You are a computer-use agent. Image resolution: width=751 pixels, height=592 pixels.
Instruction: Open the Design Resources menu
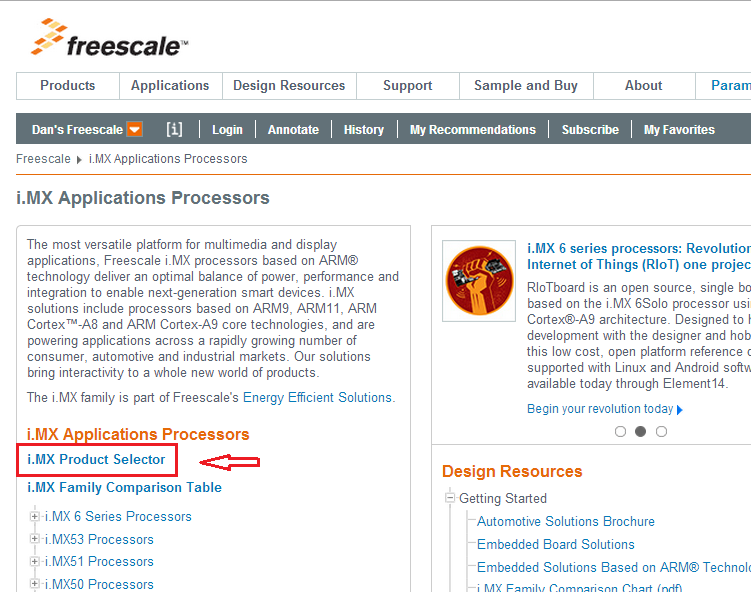pos(289,86)
